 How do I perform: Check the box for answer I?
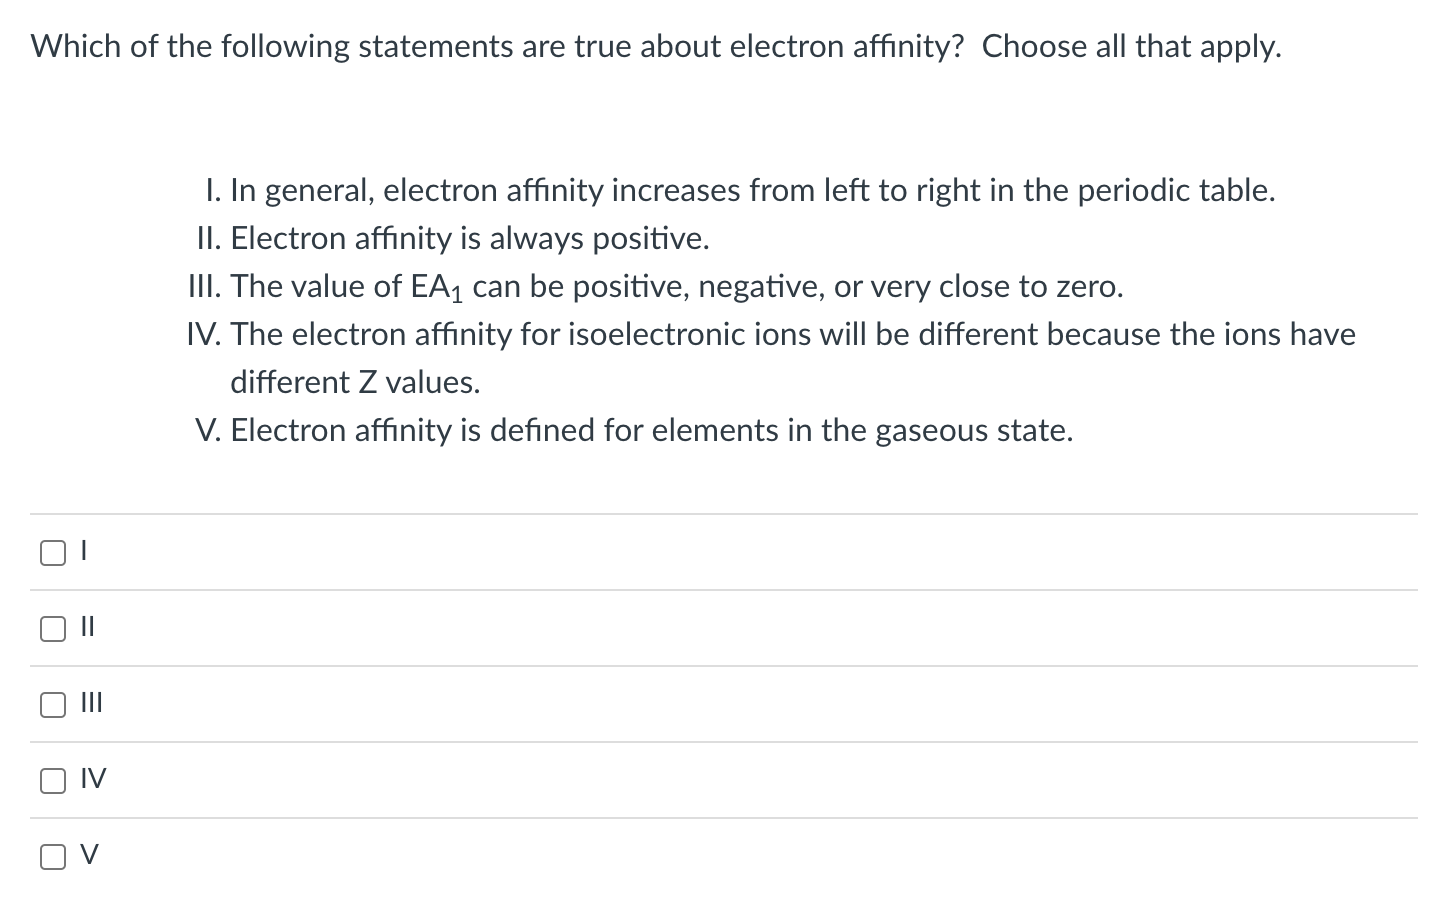coord(52,553)
